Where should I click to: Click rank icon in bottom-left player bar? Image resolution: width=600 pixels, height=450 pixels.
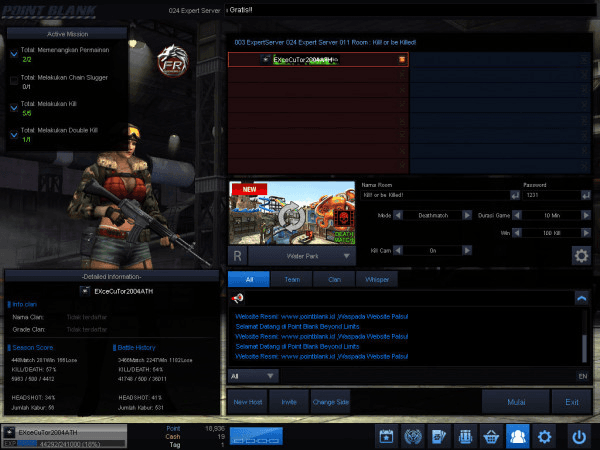[9, 432]
